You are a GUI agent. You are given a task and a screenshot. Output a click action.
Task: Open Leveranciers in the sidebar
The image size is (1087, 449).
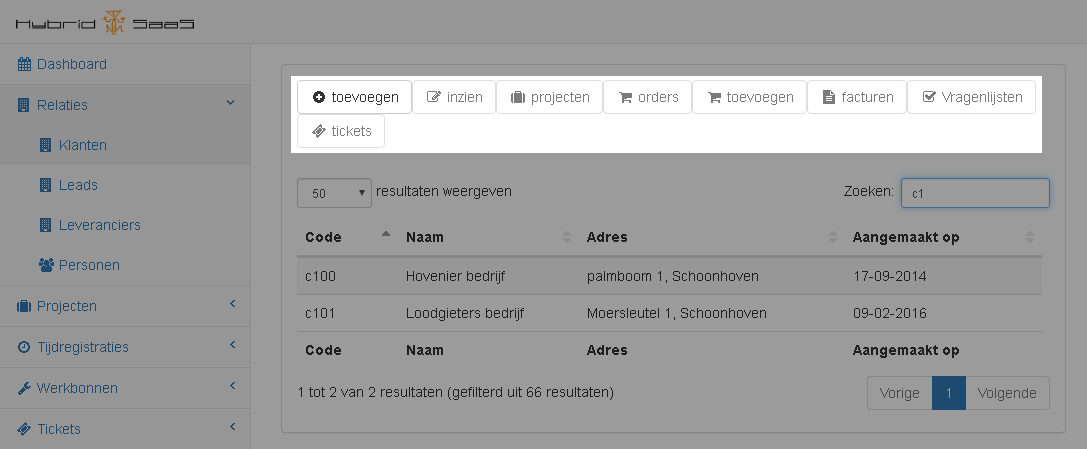pyautogui.click(x=99, y=225)
